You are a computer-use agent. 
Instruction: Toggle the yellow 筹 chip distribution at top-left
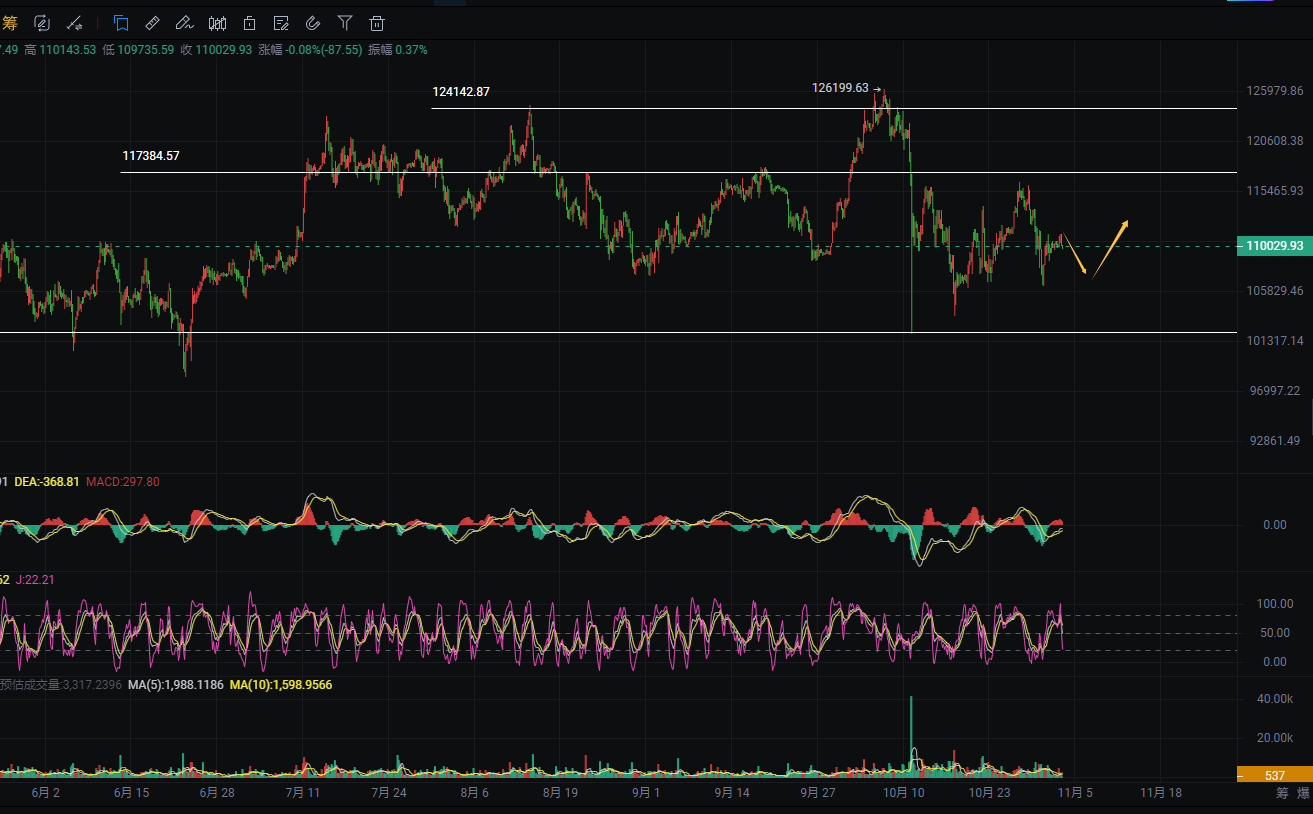[x=9, y=22]
